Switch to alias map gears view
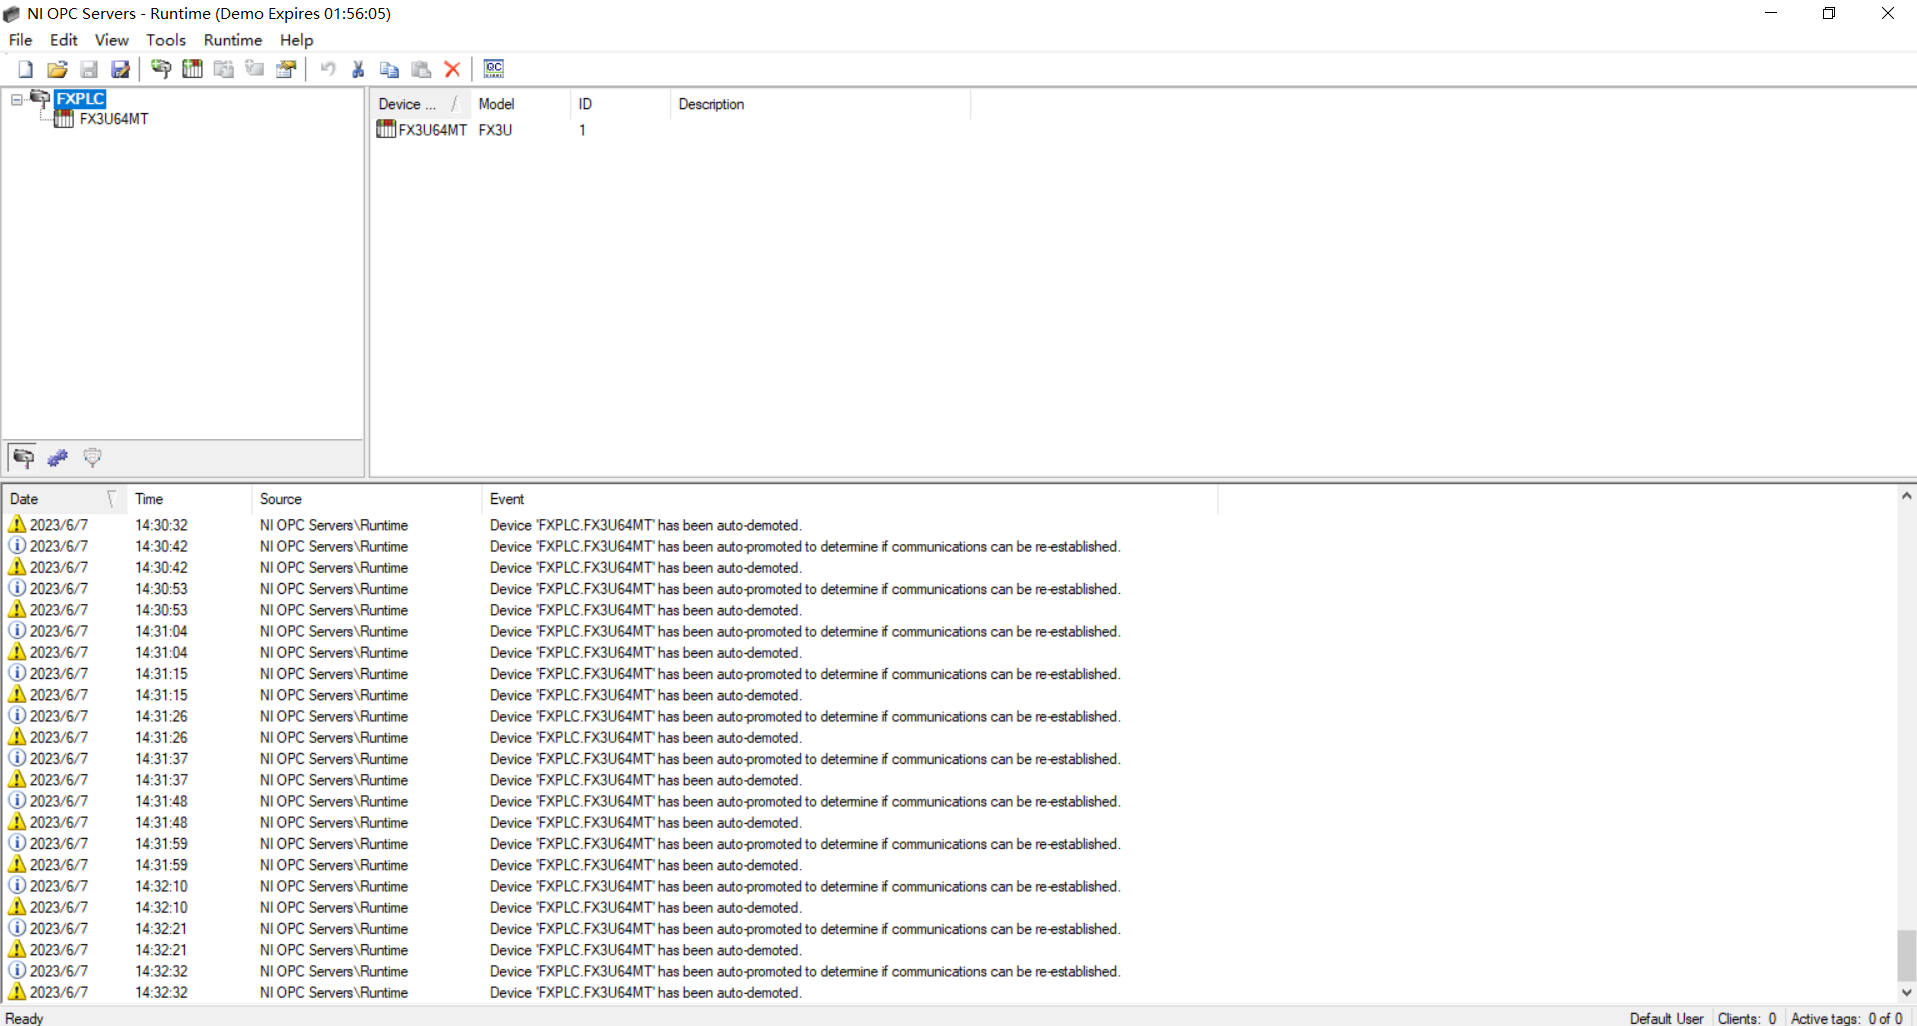This screenshot has width=1917, height=1026. 57,458
